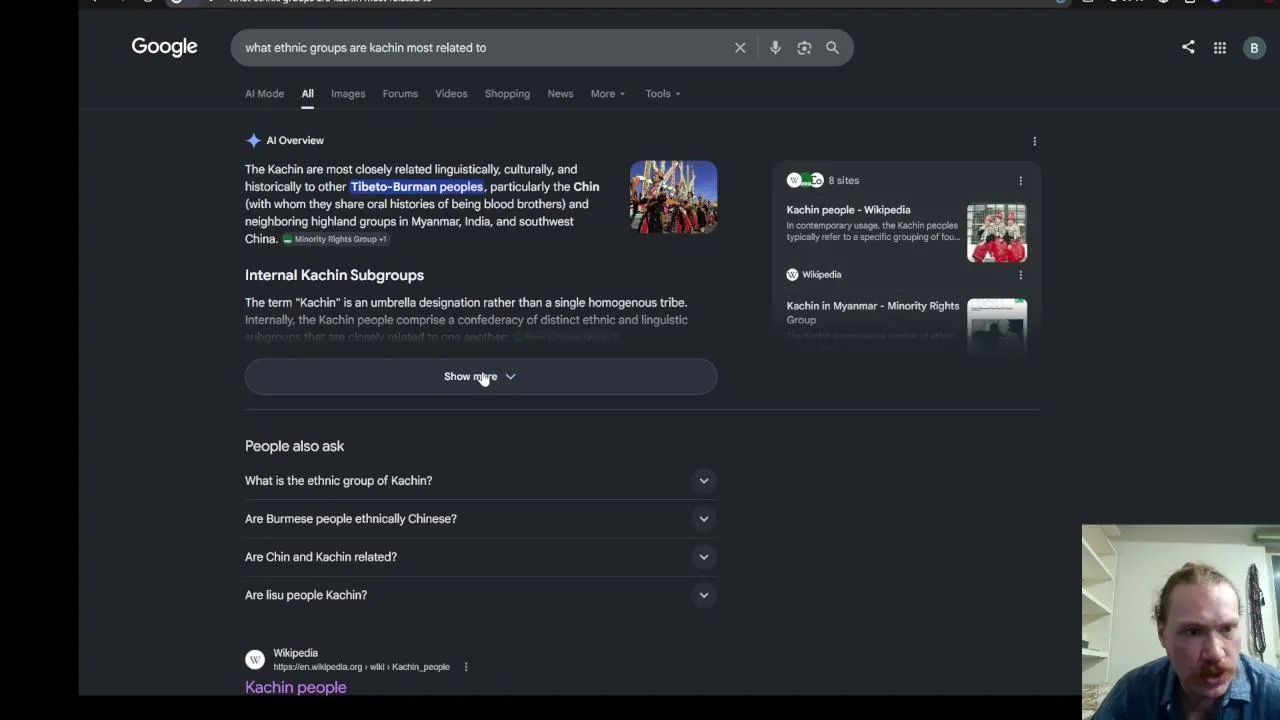Screen dimensions: 1280x720
Task: Open 'Kachin in Myanmar - Minority Rights Group' link
Action: [872, 313]
